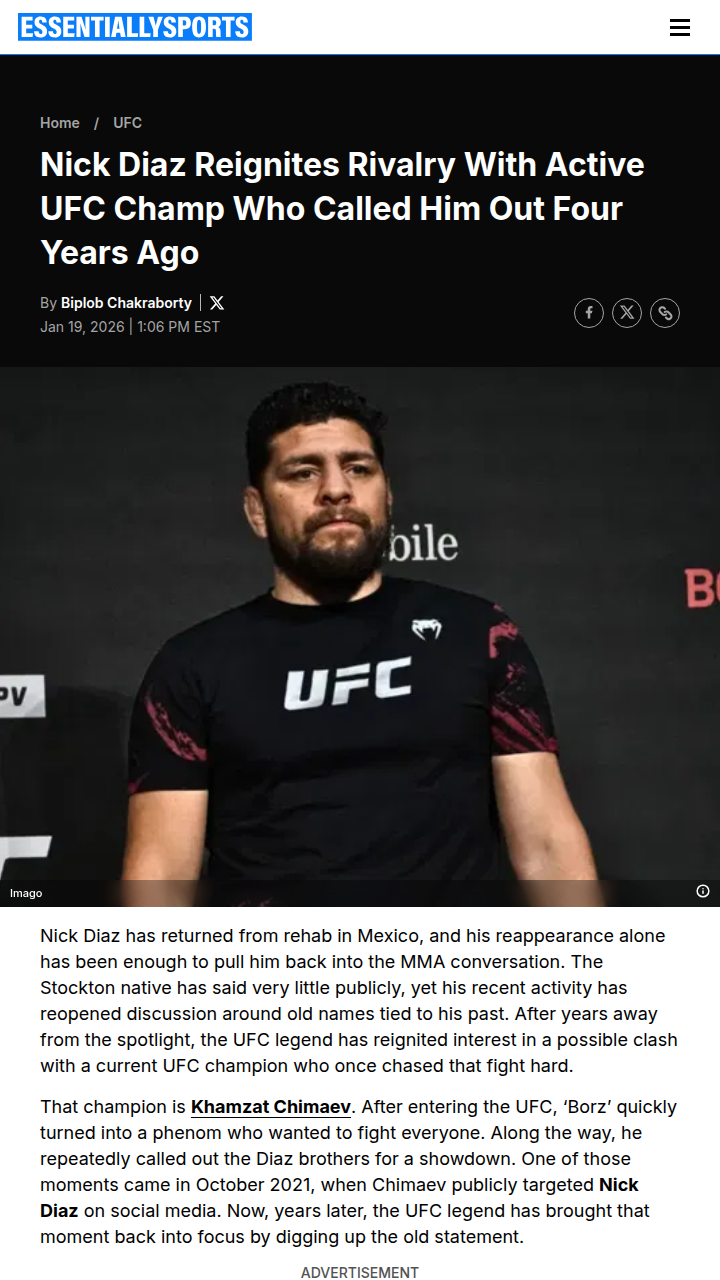Share article on Facebook
Screen dimensions: 720x1280
point(589,313)
